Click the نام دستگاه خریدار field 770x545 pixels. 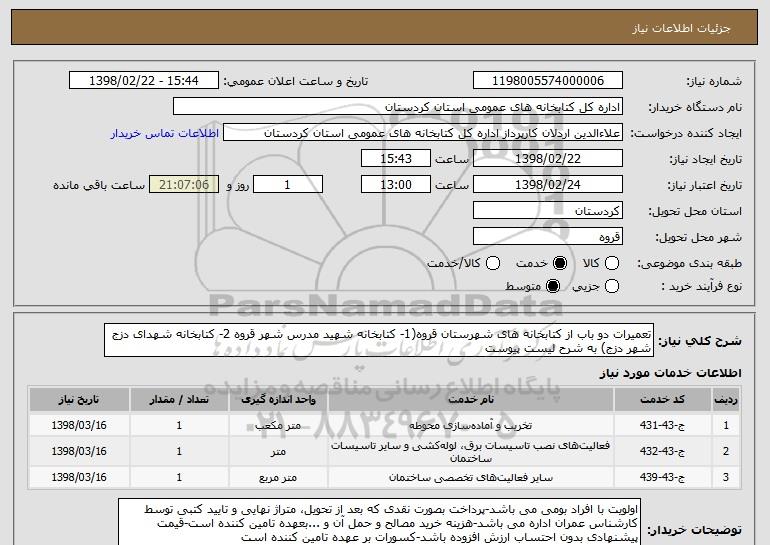(398, 107)
